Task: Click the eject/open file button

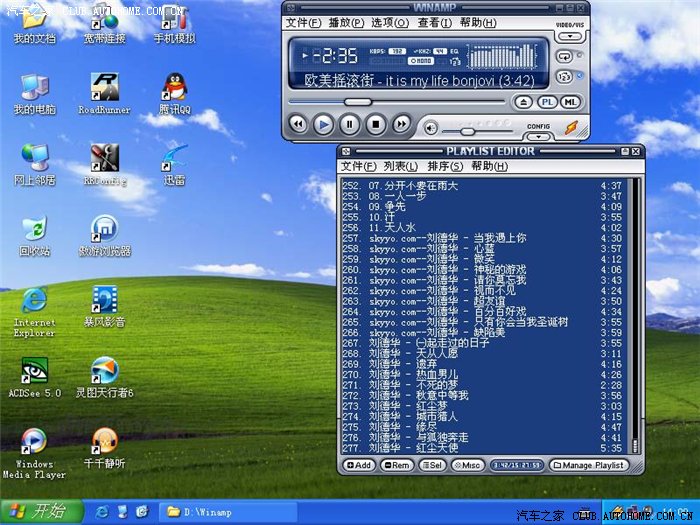Action: (x=524, y=102)
